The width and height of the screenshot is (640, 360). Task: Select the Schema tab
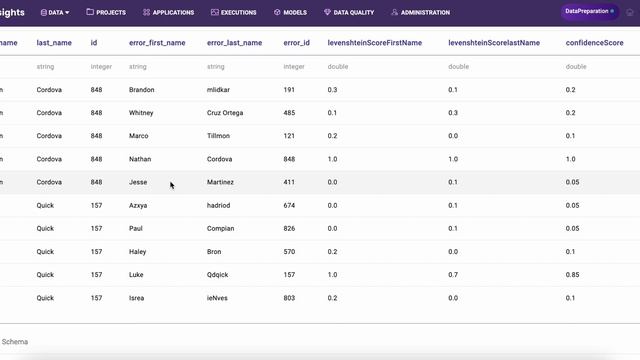pos(15,342)
